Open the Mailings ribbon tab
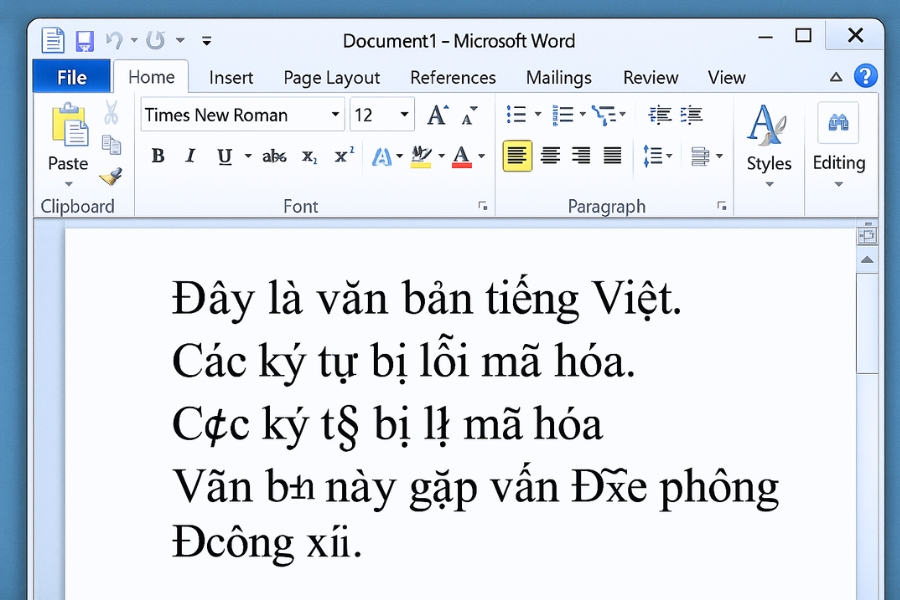Image resolution: width=900 pixels, height=600 pixels. (x=558, y=77)
